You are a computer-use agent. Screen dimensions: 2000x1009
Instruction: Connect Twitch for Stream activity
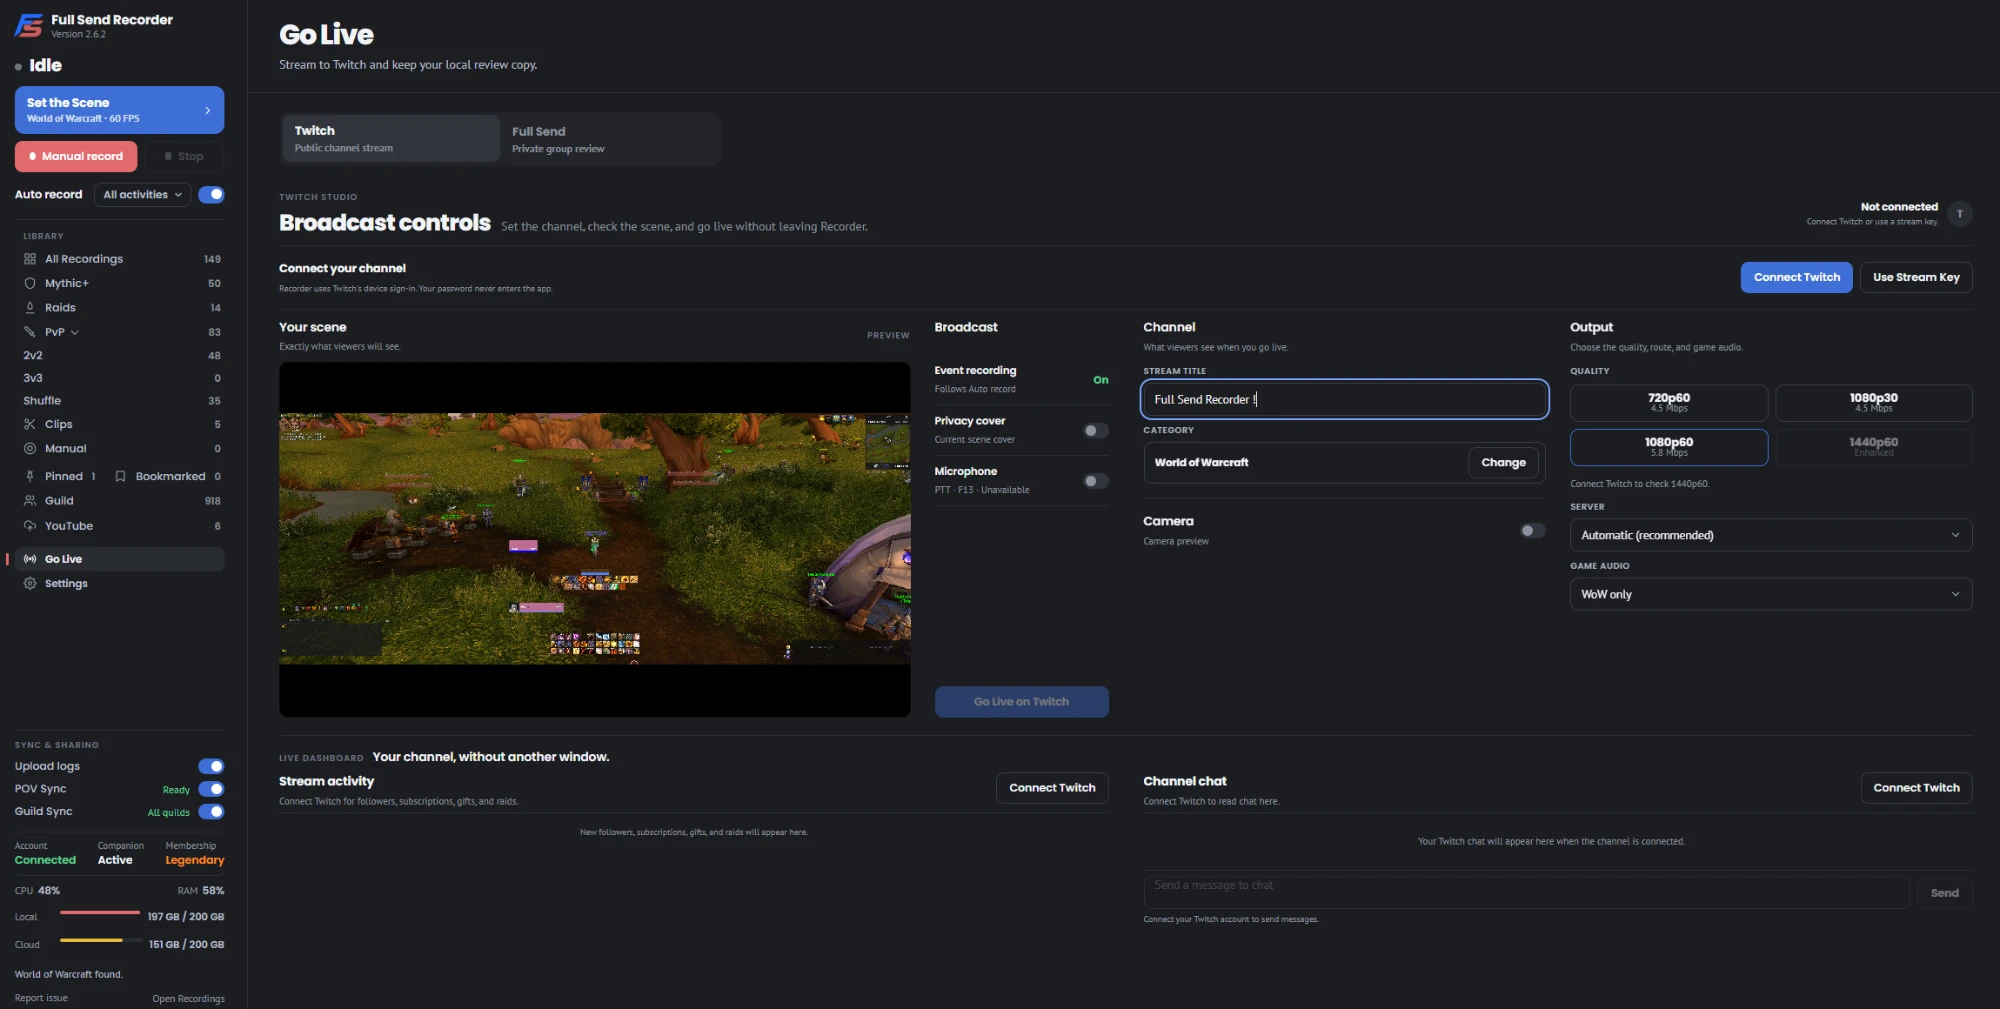pyautogui.click(x=1052, y=788)
